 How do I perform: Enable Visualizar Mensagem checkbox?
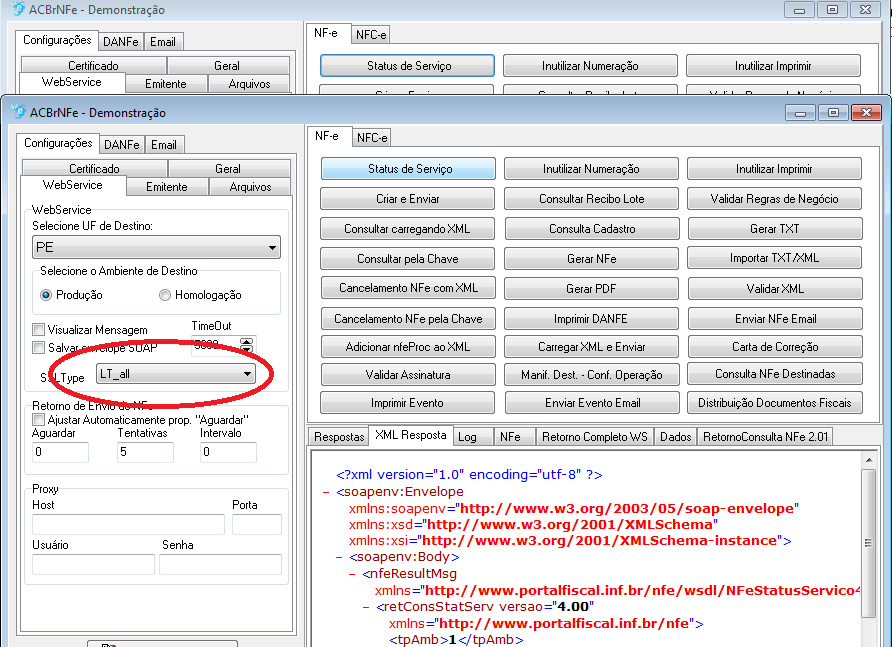(x=39, y=329)
